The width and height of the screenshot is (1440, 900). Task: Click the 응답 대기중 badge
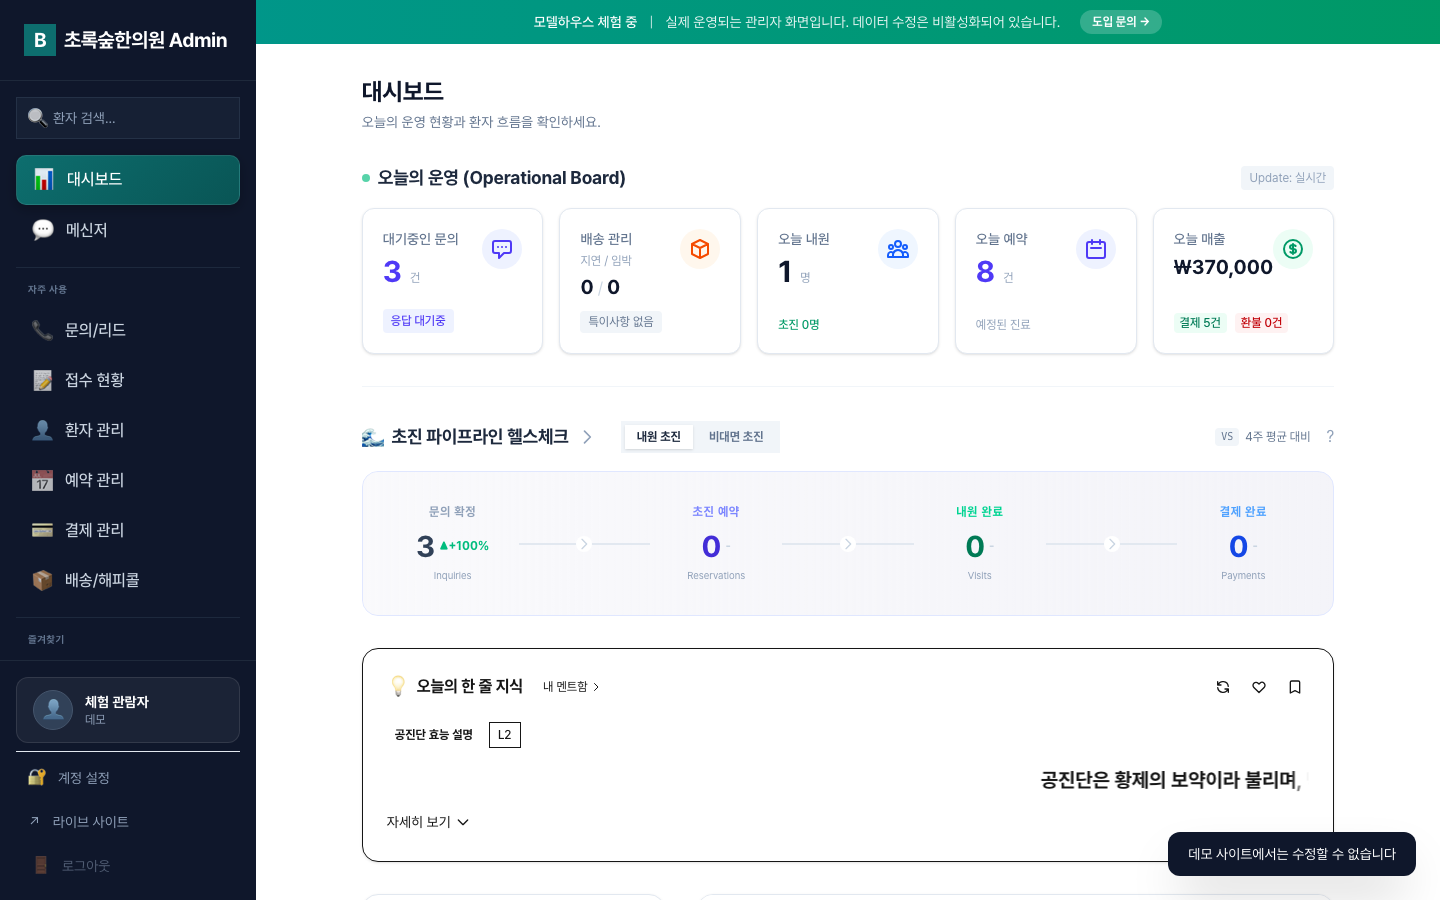pos(418,321)
